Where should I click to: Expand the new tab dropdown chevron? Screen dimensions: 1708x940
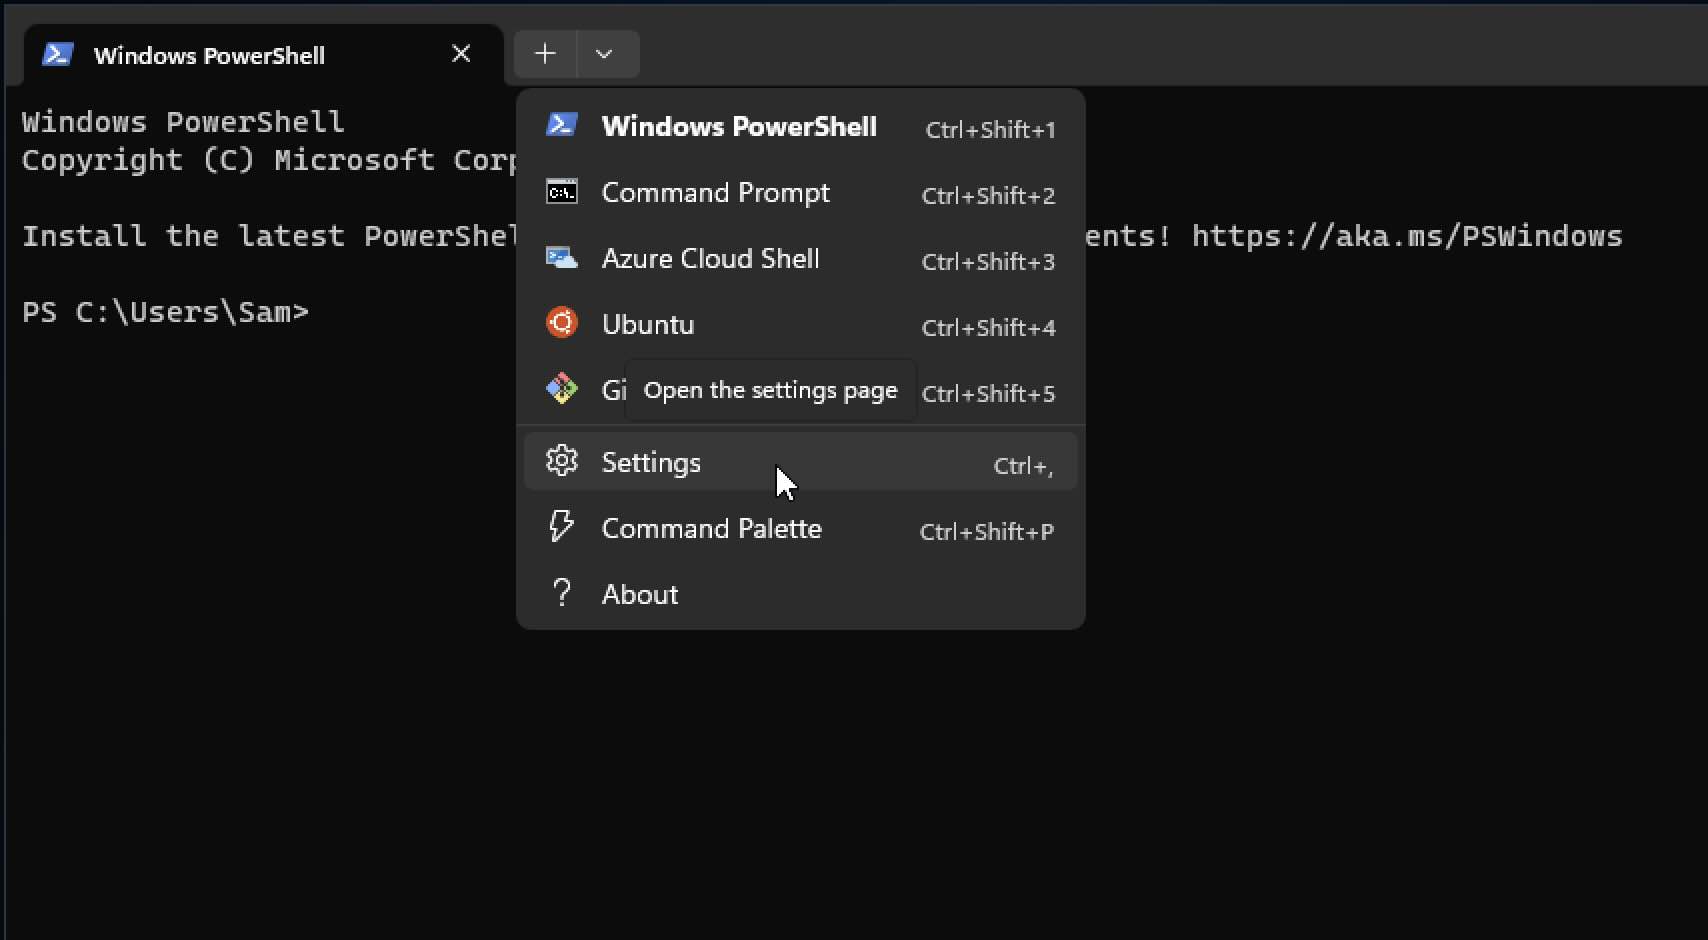pyautogui.click(x=605, y=53)
